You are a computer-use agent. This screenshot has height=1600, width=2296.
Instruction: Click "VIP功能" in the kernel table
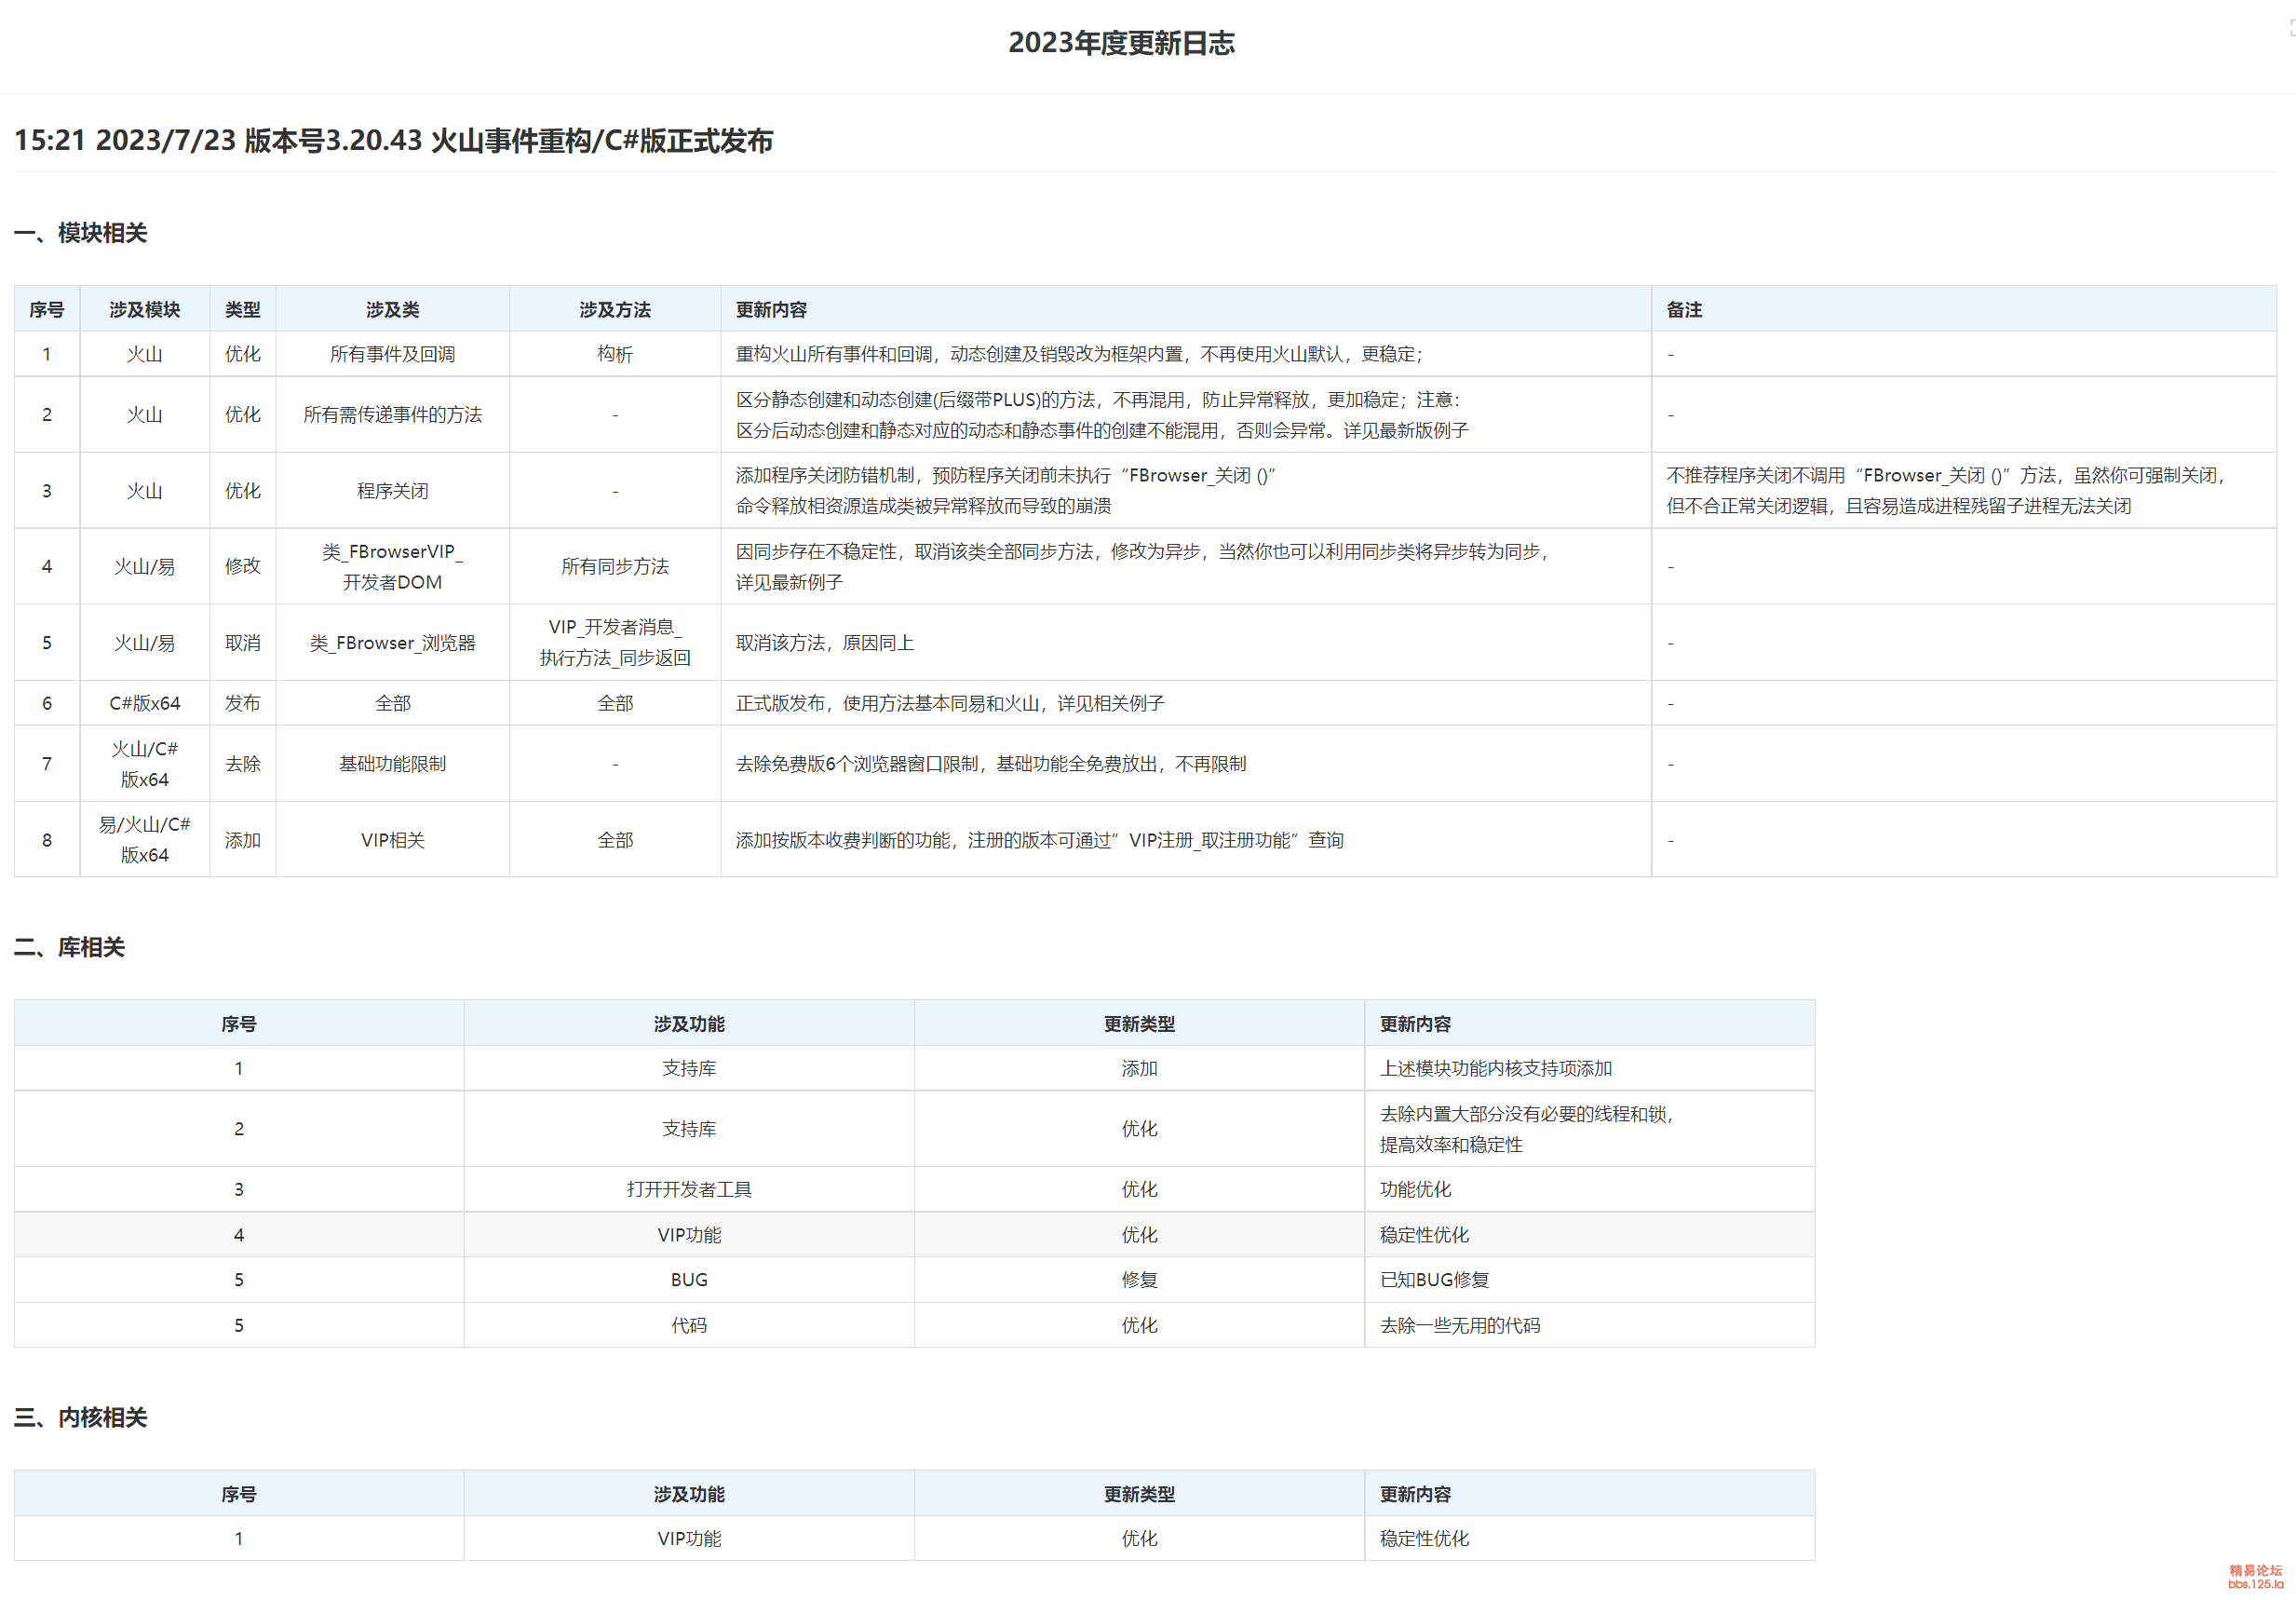tap(689, 1538)
